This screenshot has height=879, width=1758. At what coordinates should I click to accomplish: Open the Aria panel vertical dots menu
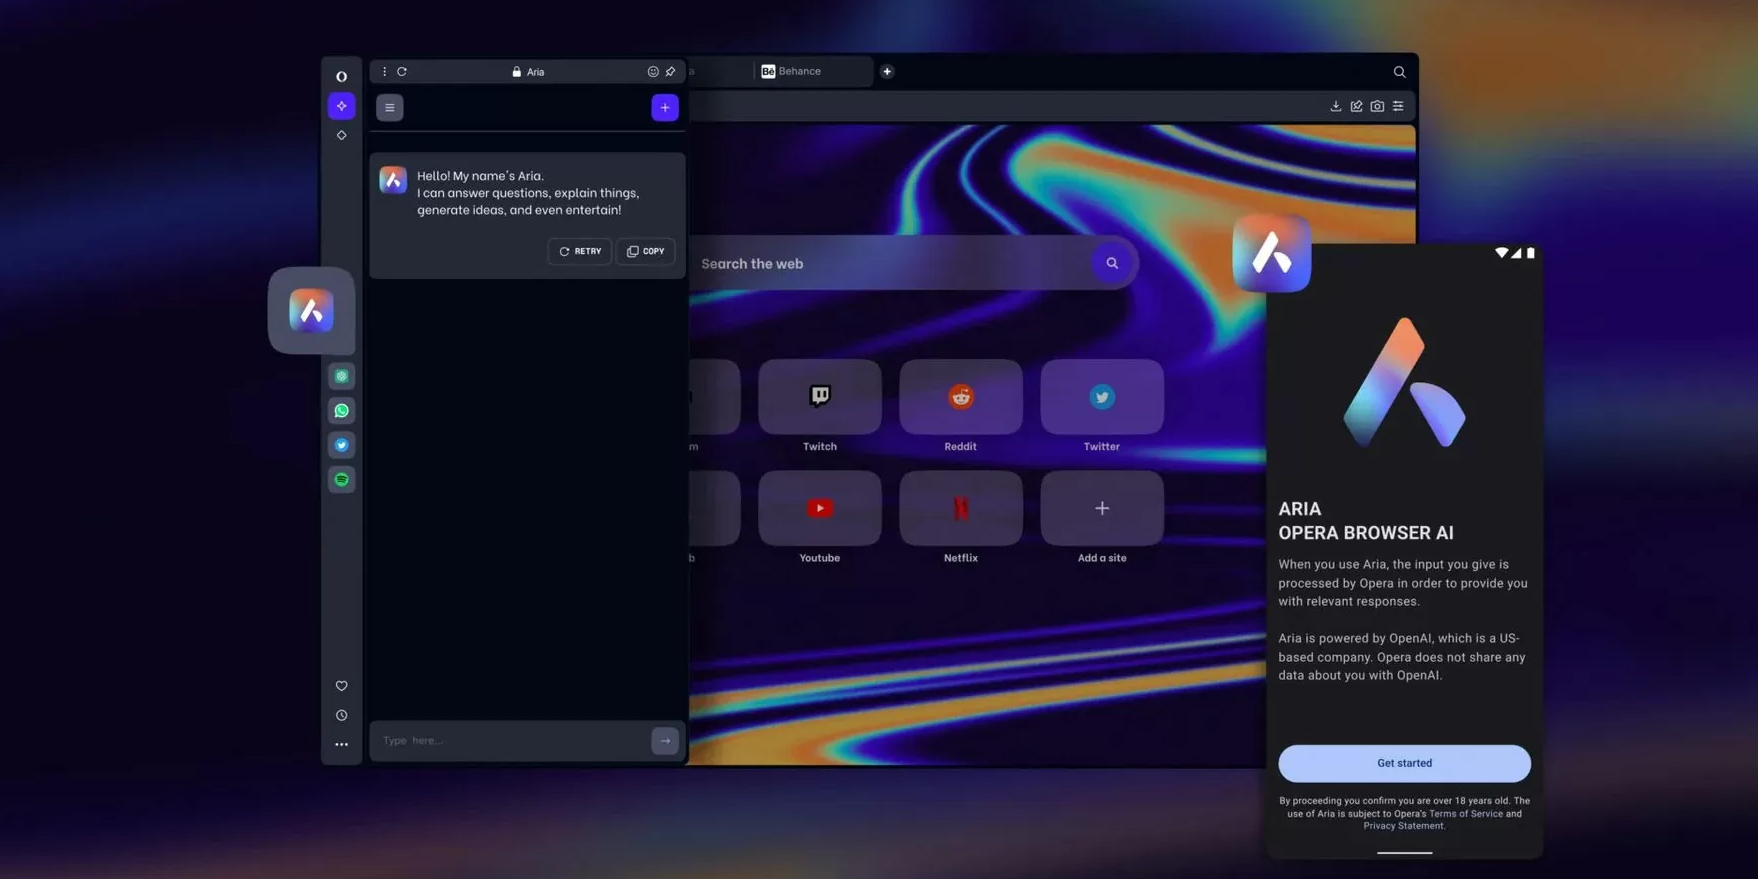[x=384, y=72]
